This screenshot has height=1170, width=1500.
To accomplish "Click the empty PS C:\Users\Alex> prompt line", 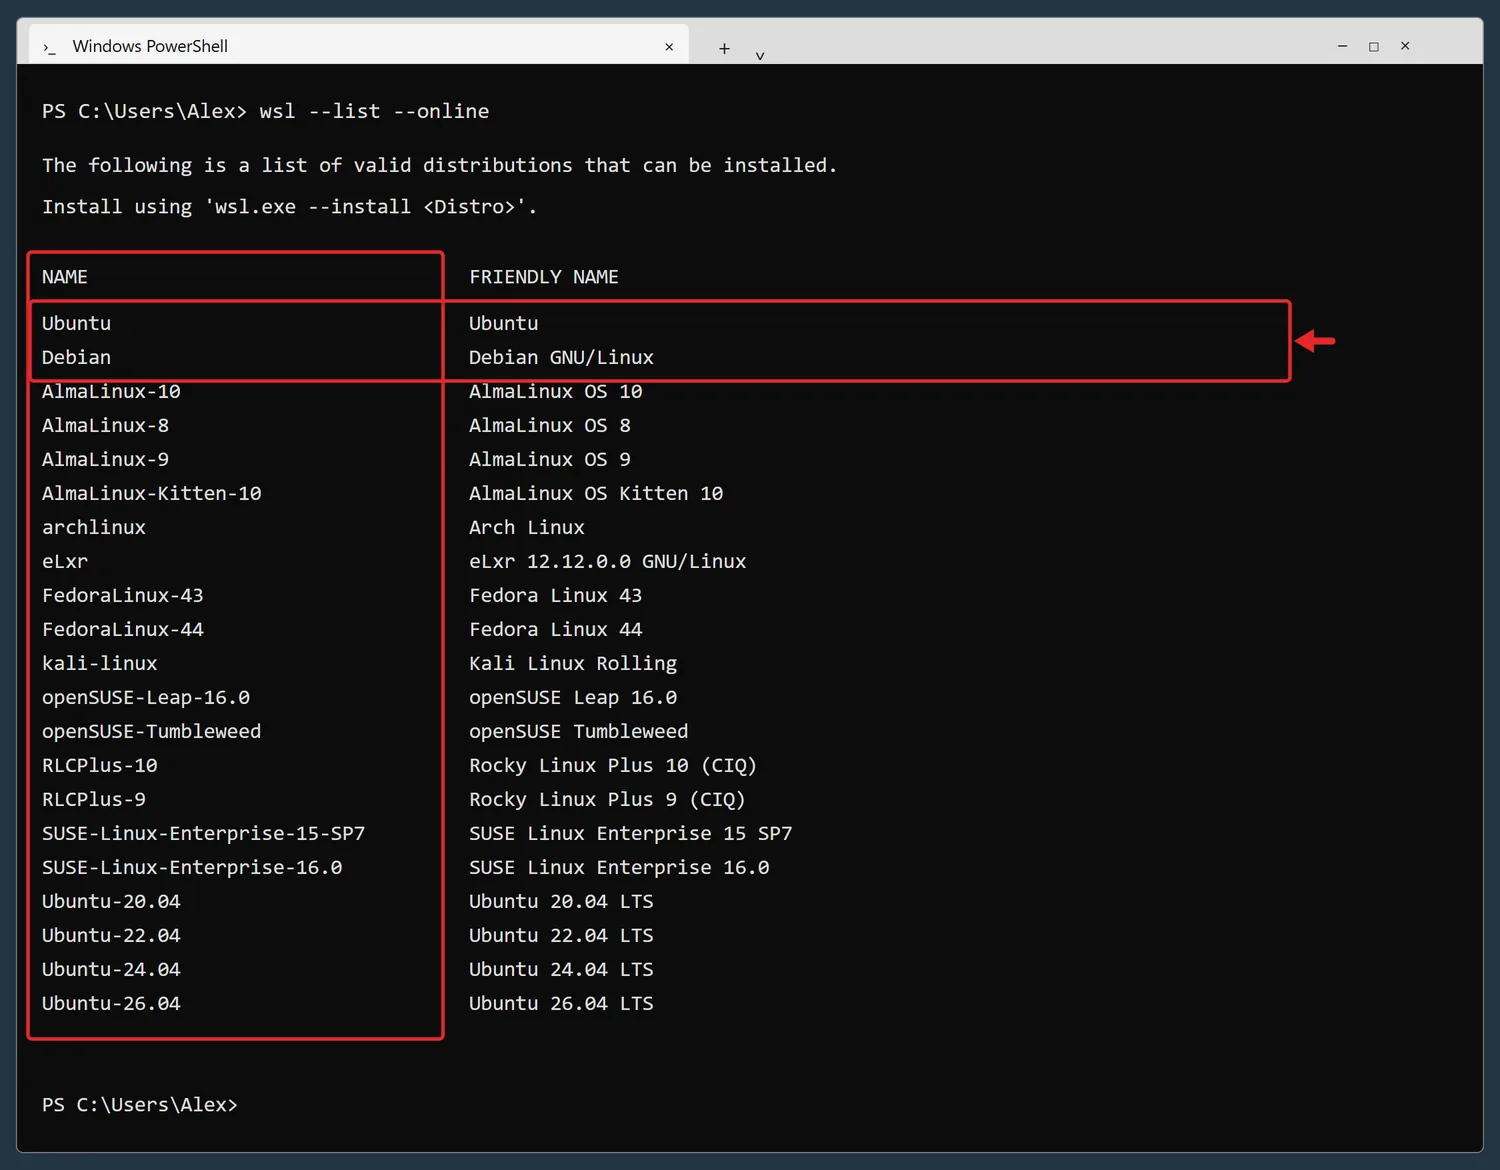I will coord(140,1105).
